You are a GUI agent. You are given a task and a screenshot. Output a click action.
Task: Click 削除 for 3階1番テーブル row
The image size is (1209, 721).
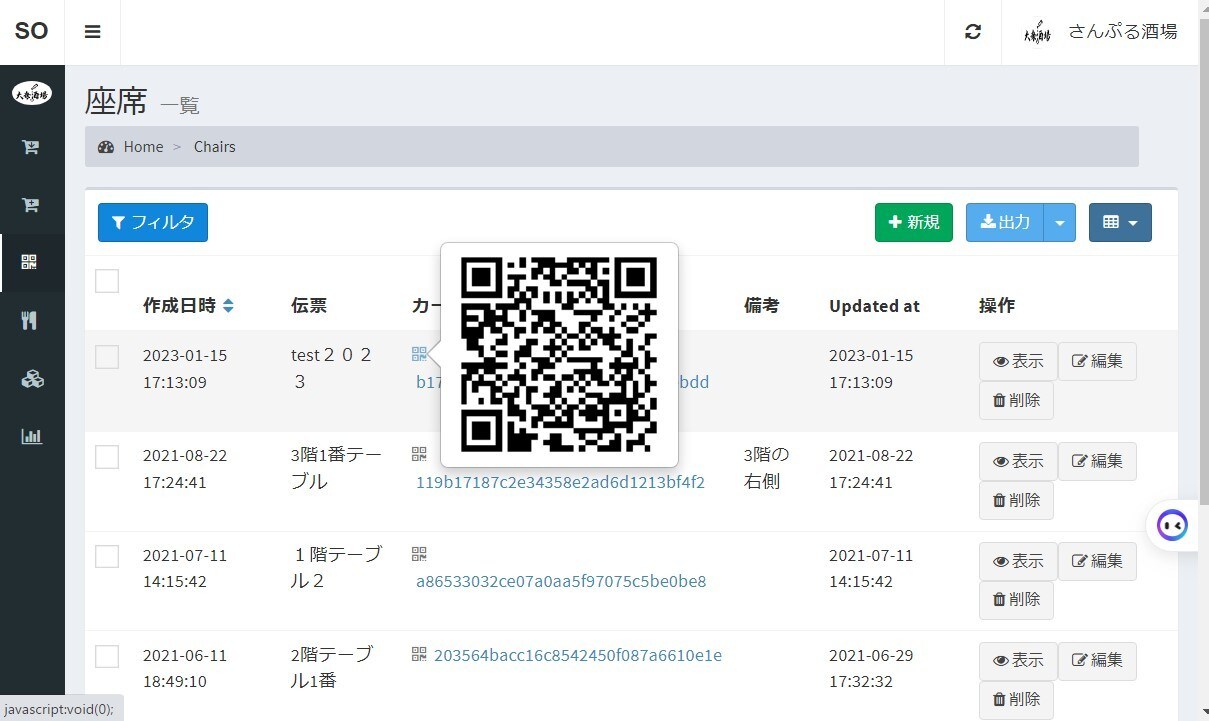pos(1016,500)
